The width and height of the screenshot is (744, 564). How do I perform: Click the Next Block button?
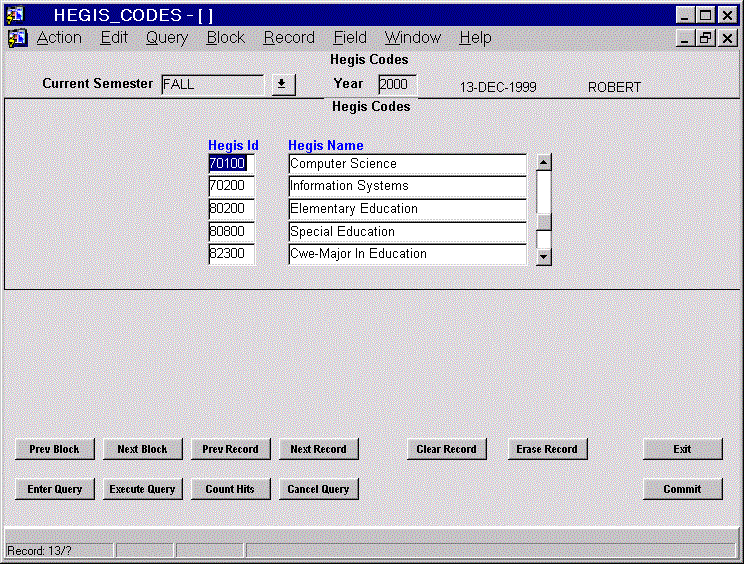pos(142,449)
